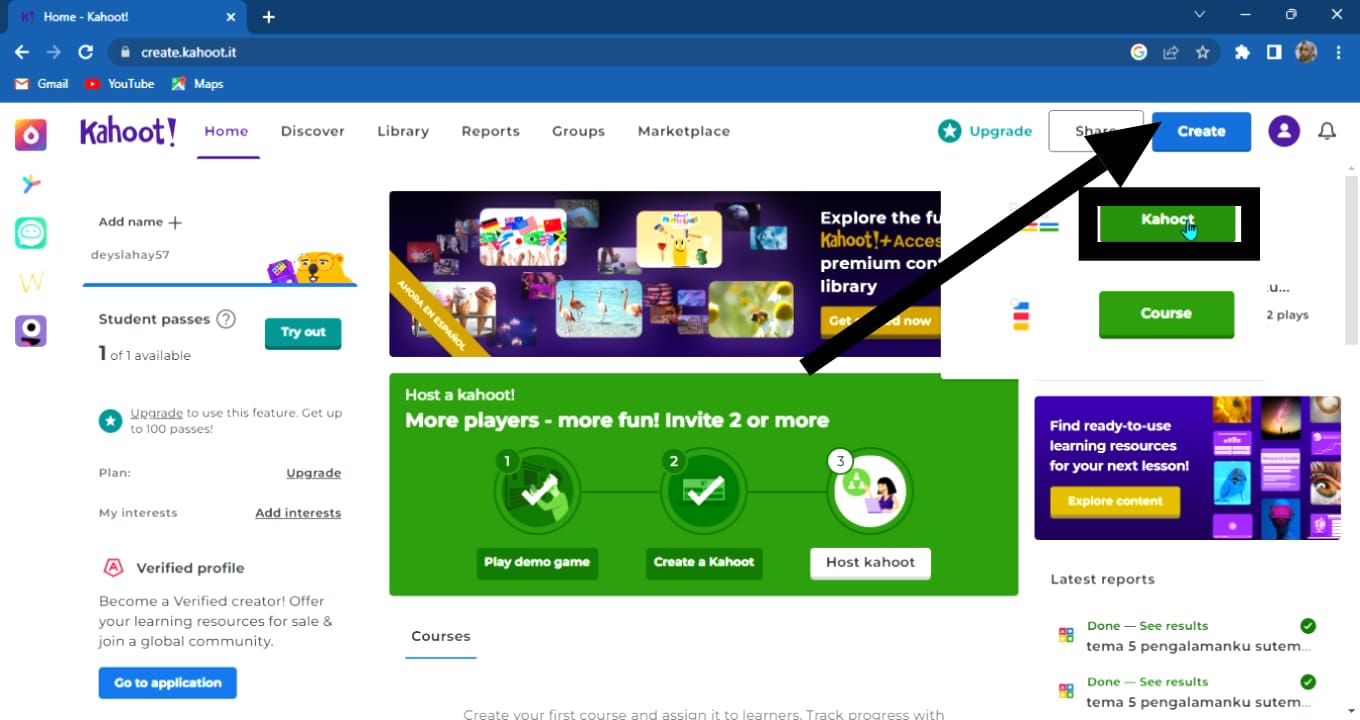Click the step 3 host illustration
Screen dimensions: 1360x720
click(x=870, y=491)
